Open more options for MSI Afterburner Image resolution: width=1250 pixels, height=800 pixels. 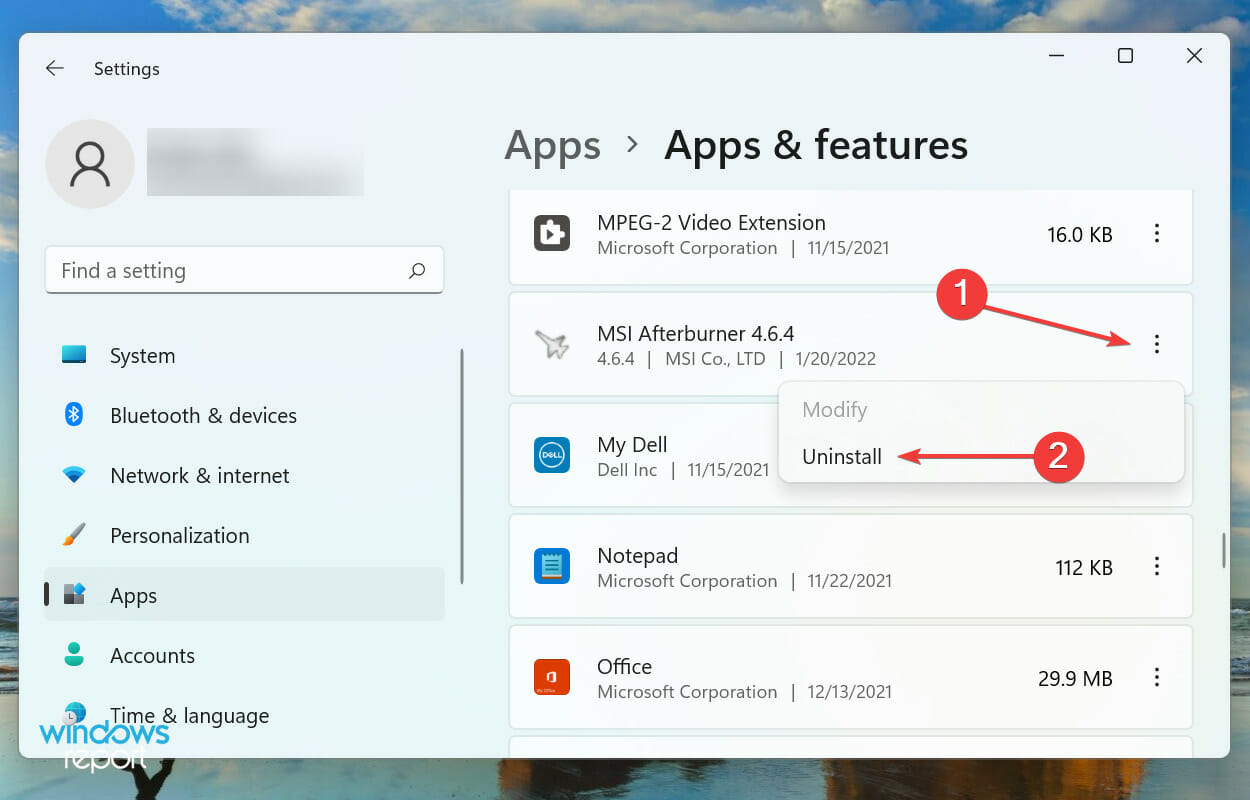pos(1157,344)
